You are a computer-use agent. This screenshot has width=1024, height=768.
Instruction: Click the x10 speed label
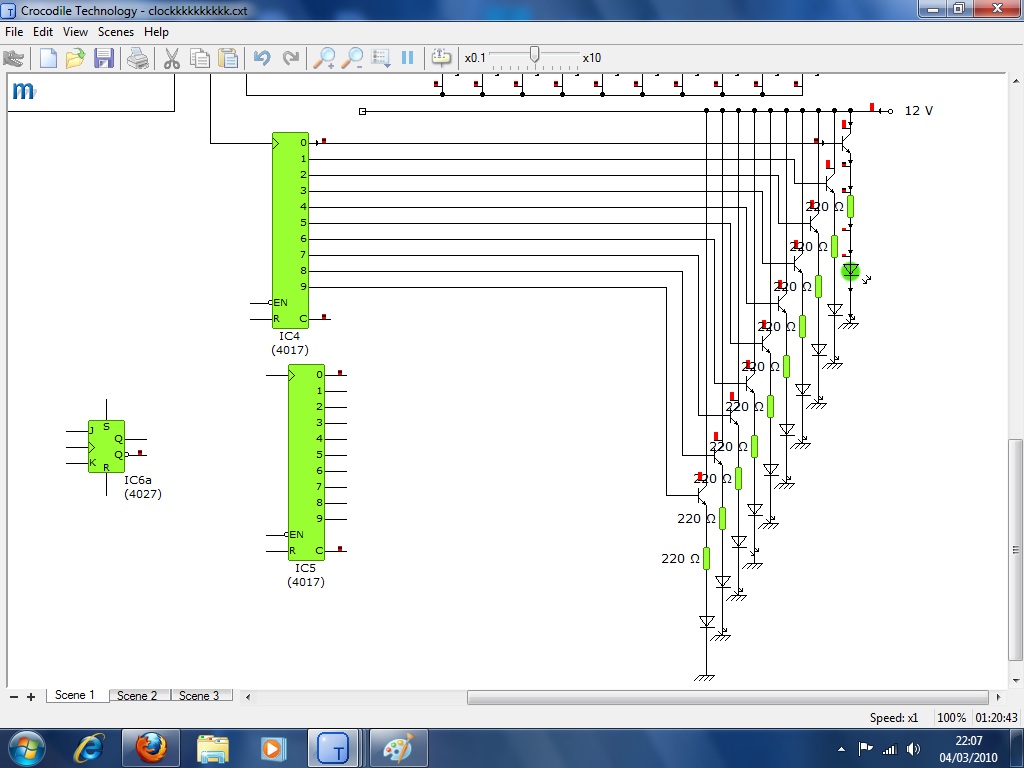592,58
